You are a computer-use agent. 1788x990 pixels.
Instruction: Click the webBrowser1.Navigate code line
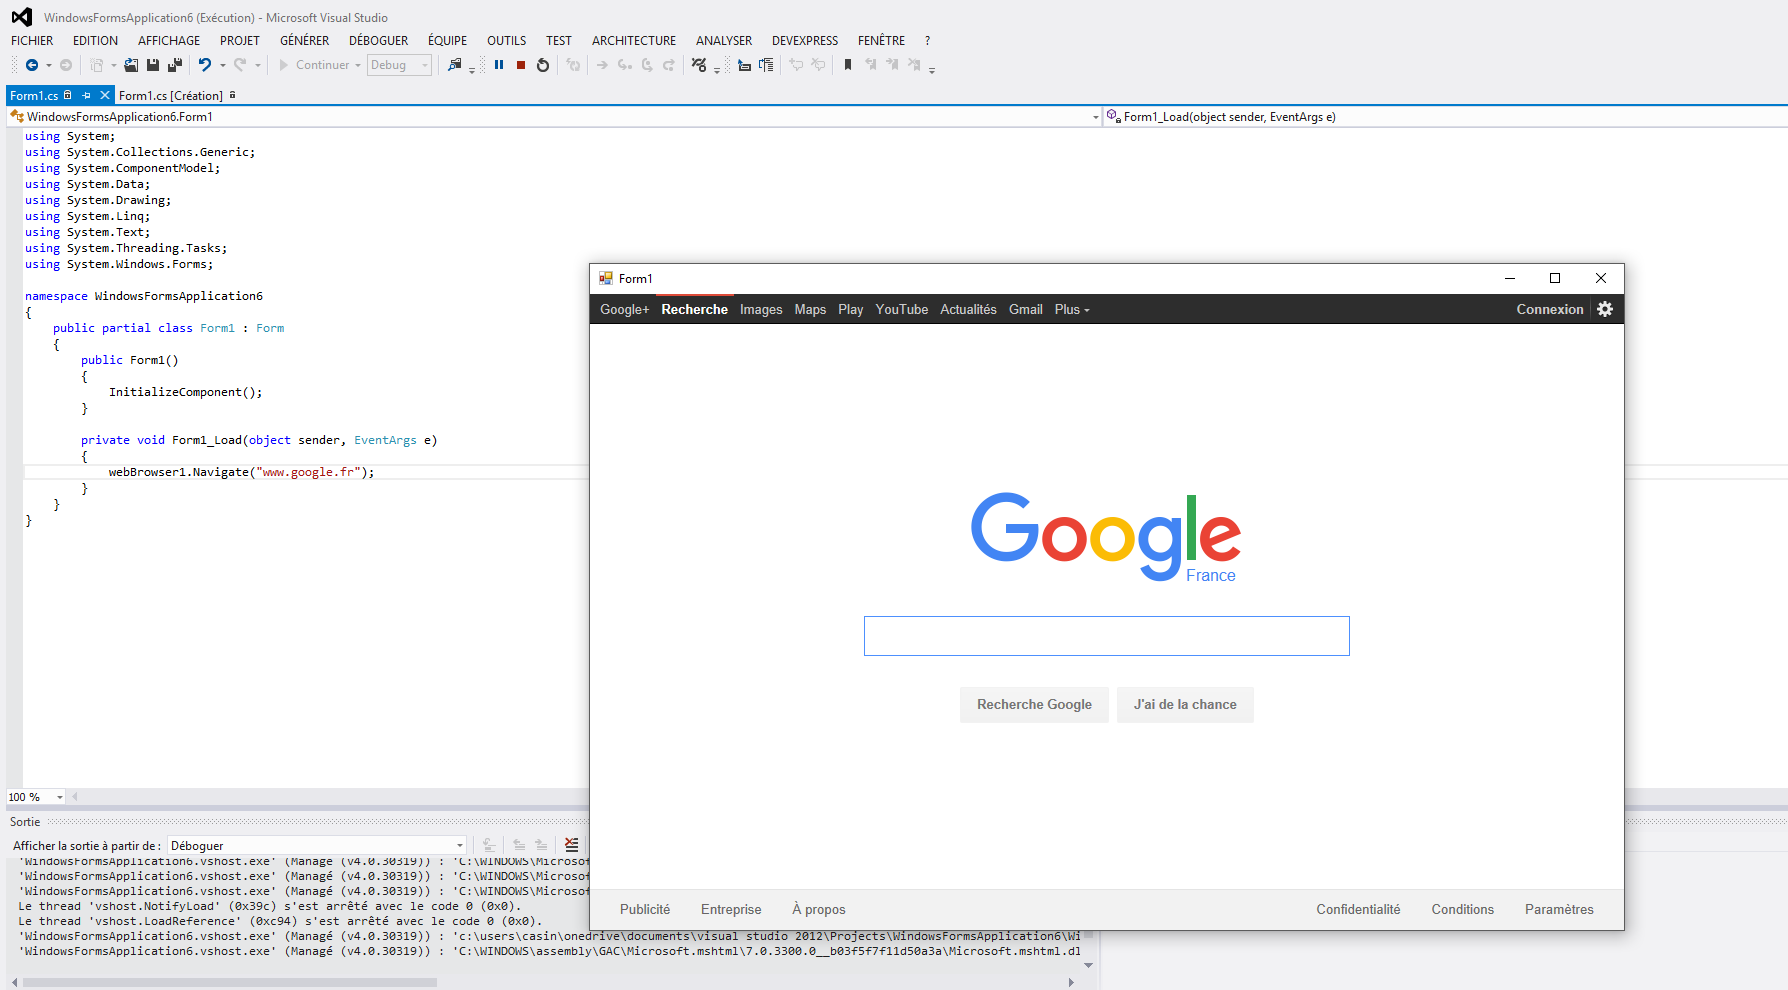coord(241,472)
